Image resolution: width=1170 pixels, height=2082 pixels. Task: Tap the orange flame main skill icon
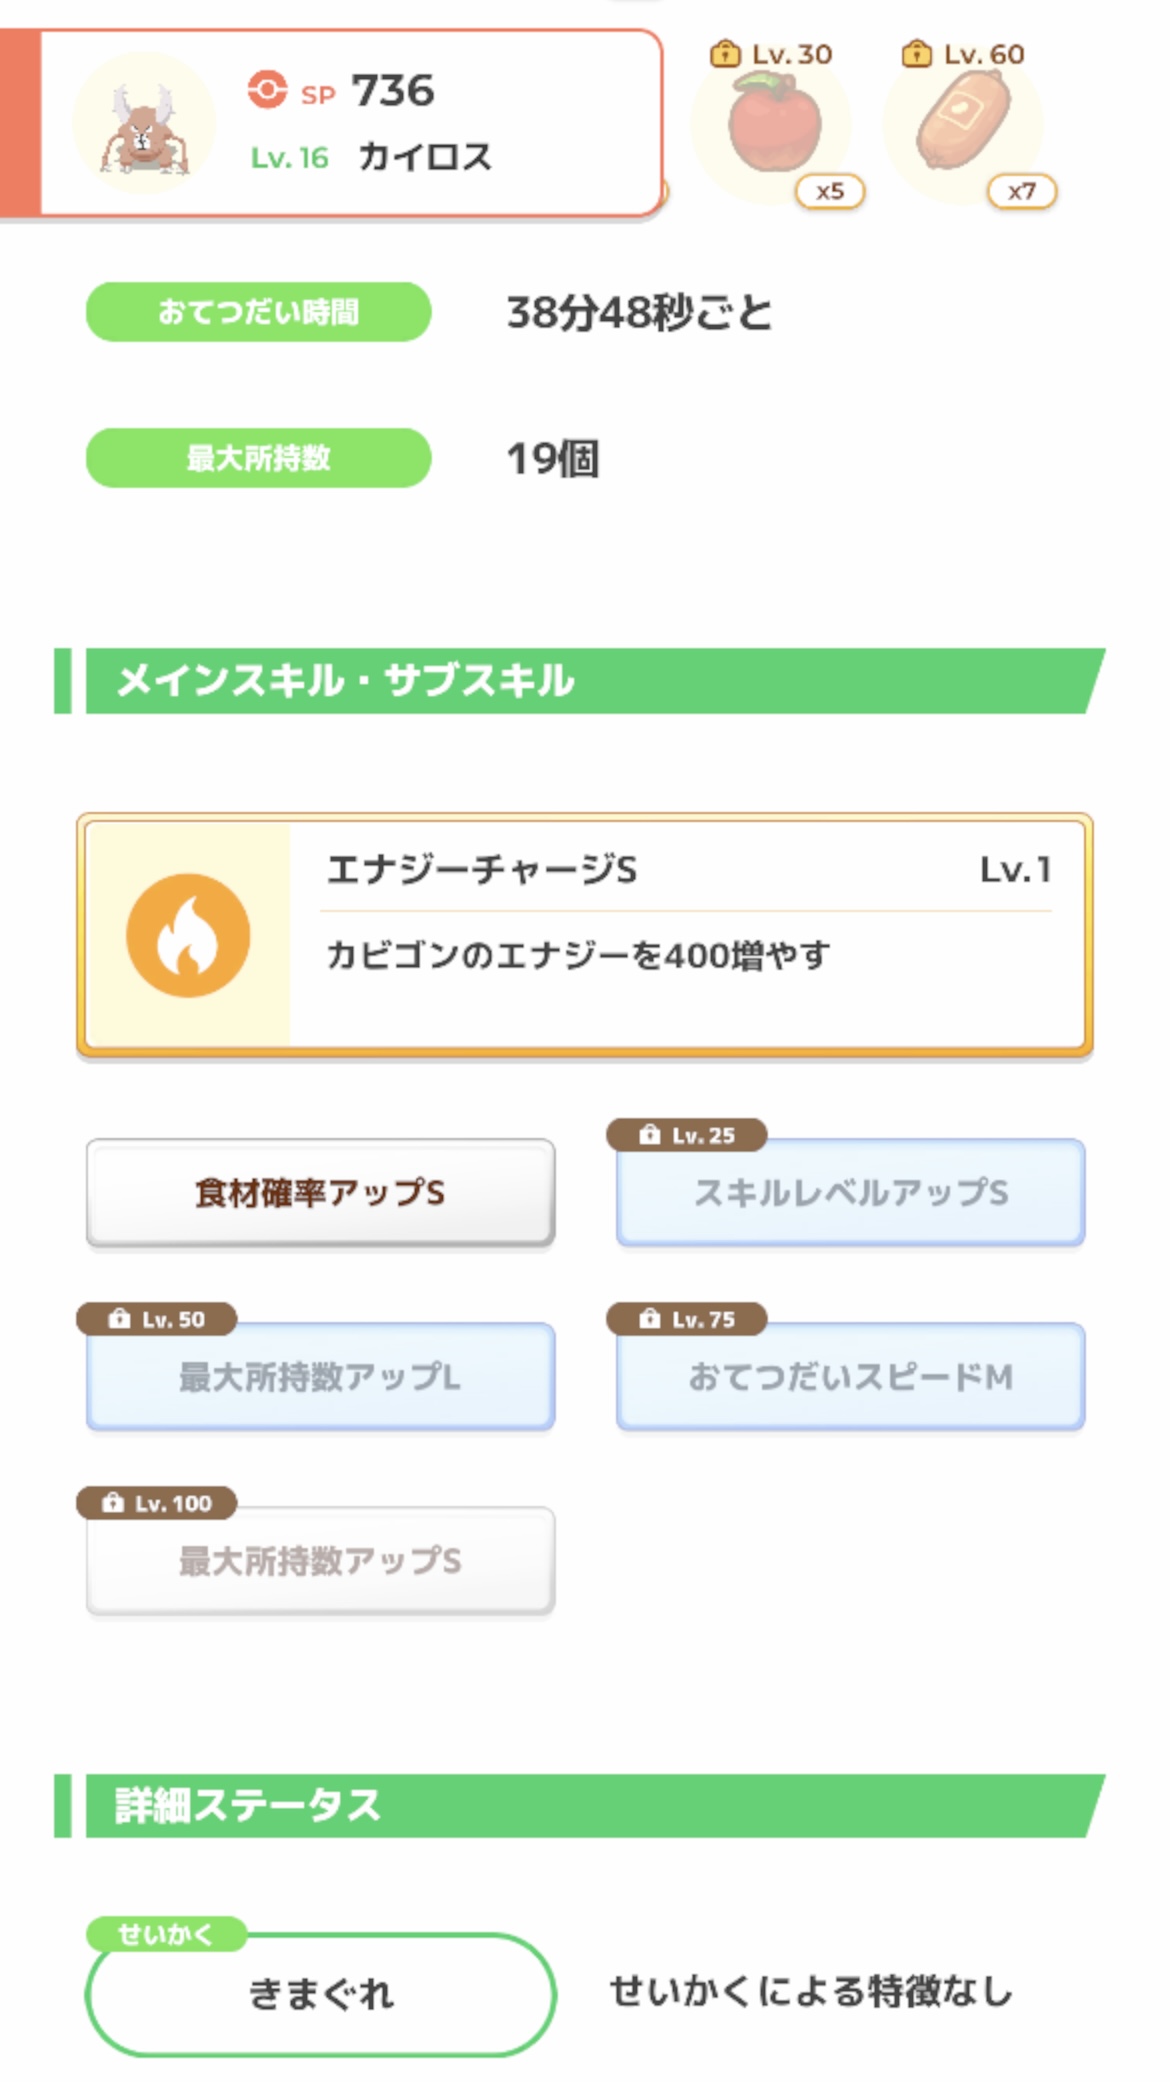188,935
